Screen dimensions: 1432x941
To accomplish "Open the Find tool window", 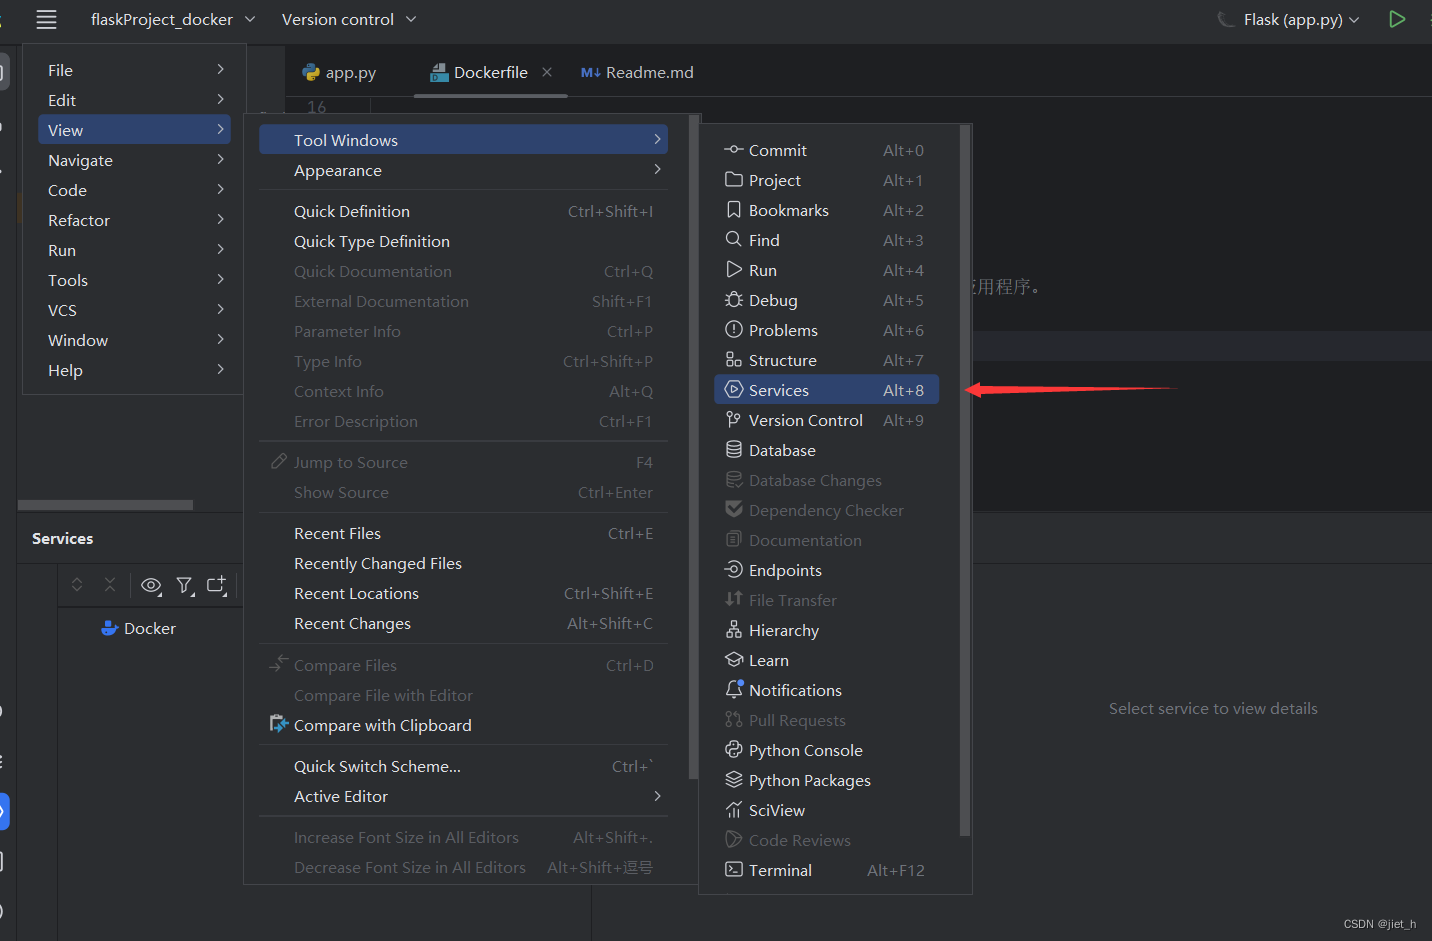I will pyautogui.click(x=826, y=240).
